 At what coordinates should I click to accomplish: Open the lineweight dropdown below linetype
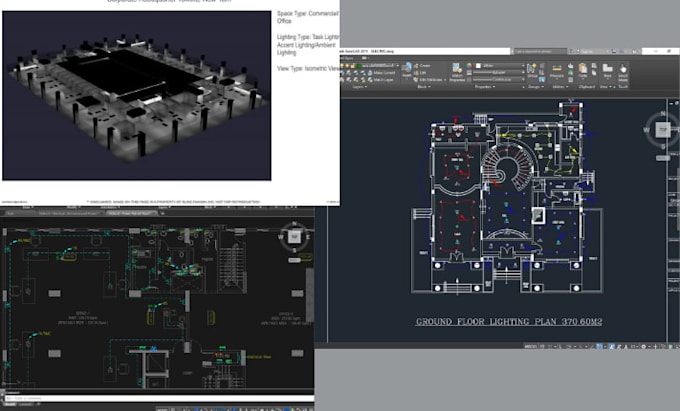coord(499,79)
